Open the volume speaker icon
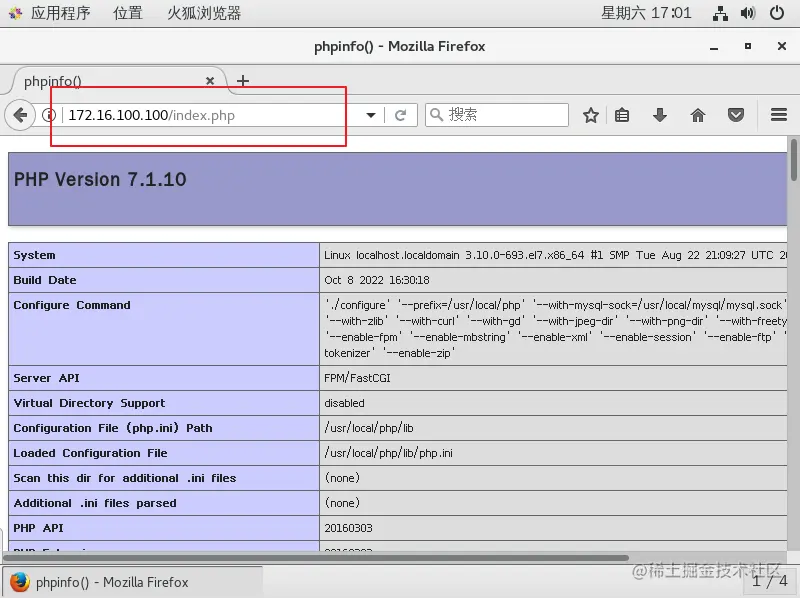Viewport: 800px width, 598px height. 748,13
